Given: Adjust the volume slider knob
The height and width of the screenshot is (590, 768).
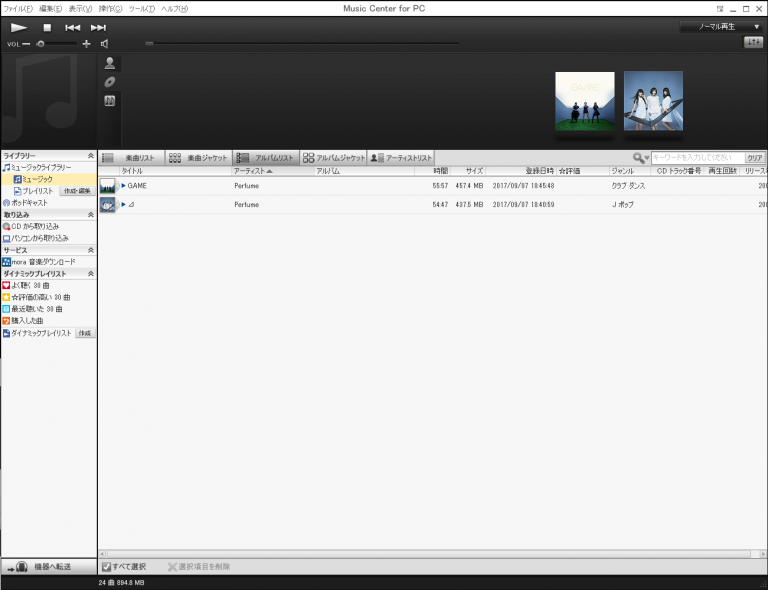Looking at the screenshot, I should (x=41, y=44).
